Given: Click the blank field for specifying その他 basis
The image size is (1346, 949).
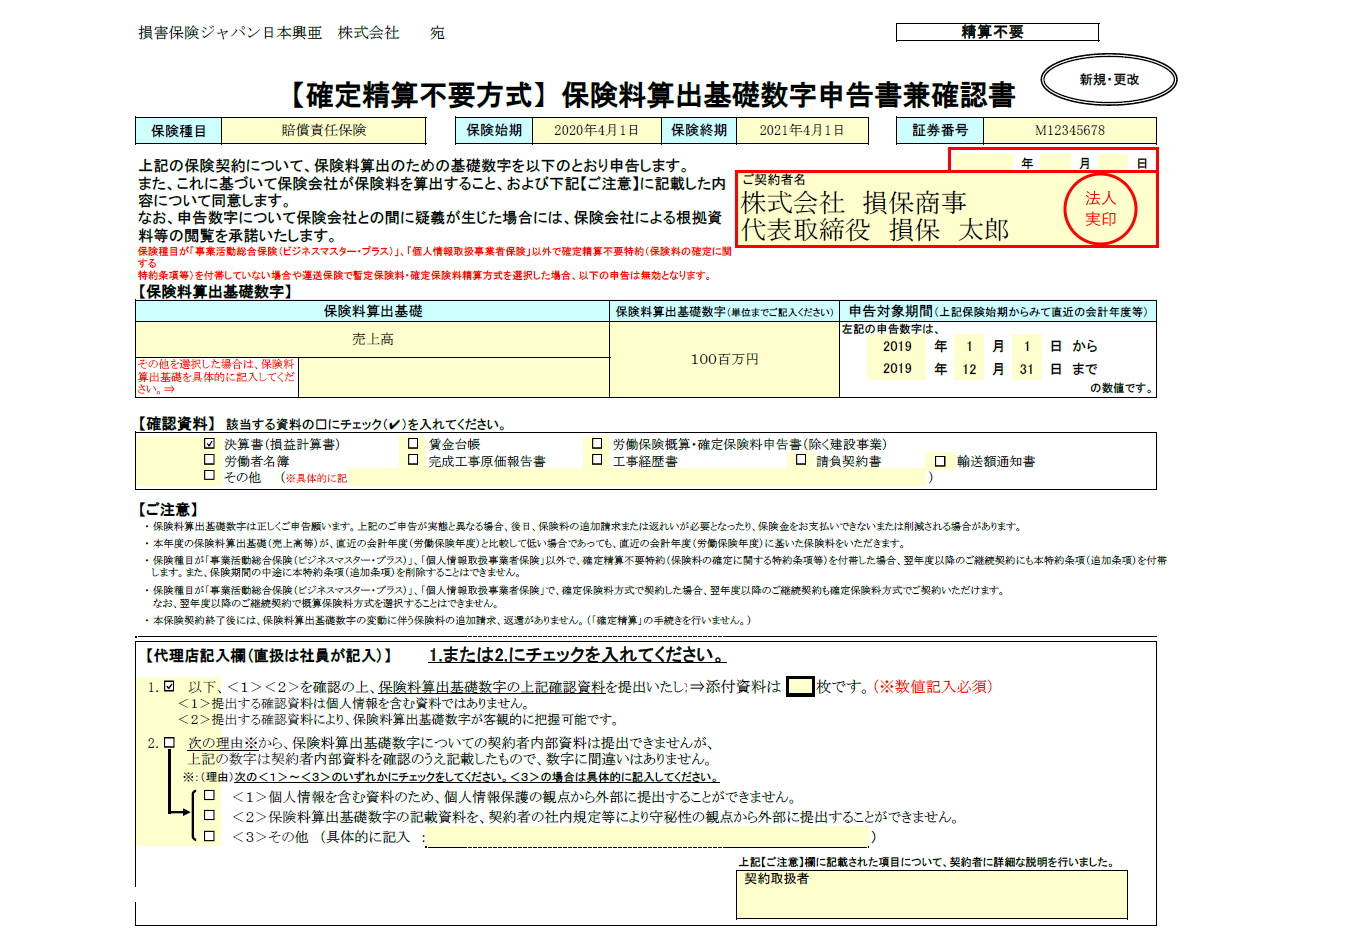Looking at the screenshot, I should [x=454, y=377].
